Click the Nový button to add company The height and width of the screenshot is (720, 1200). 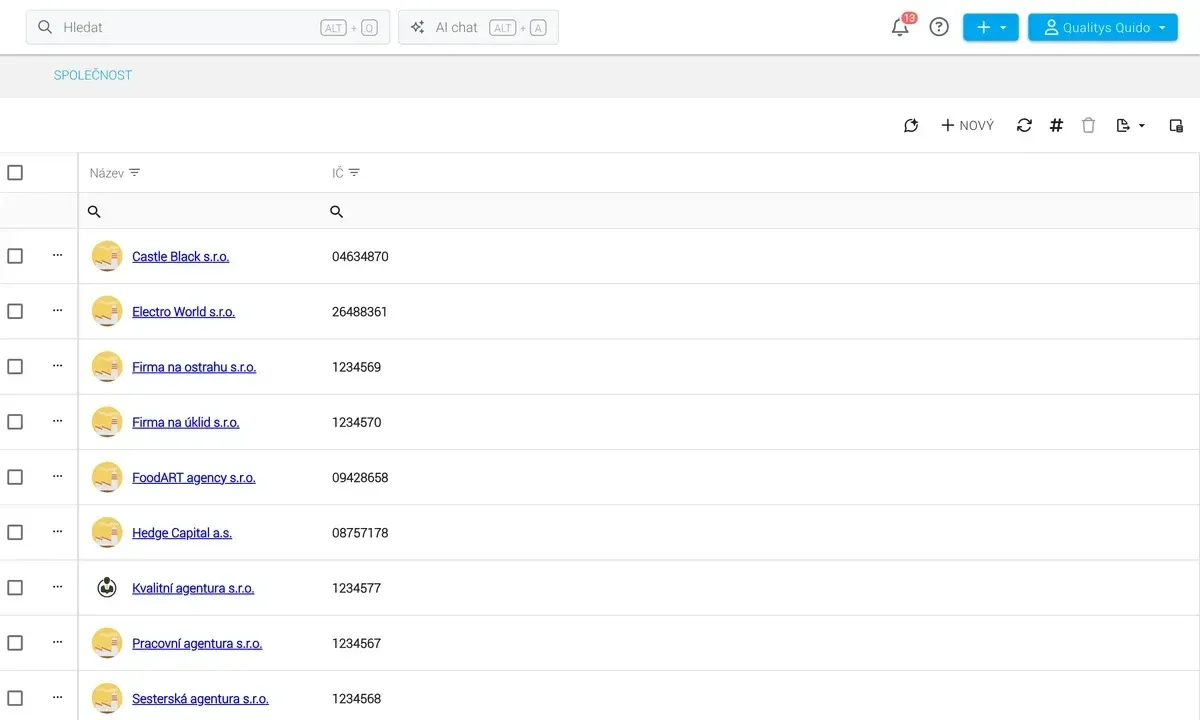[x=967, y=125]
